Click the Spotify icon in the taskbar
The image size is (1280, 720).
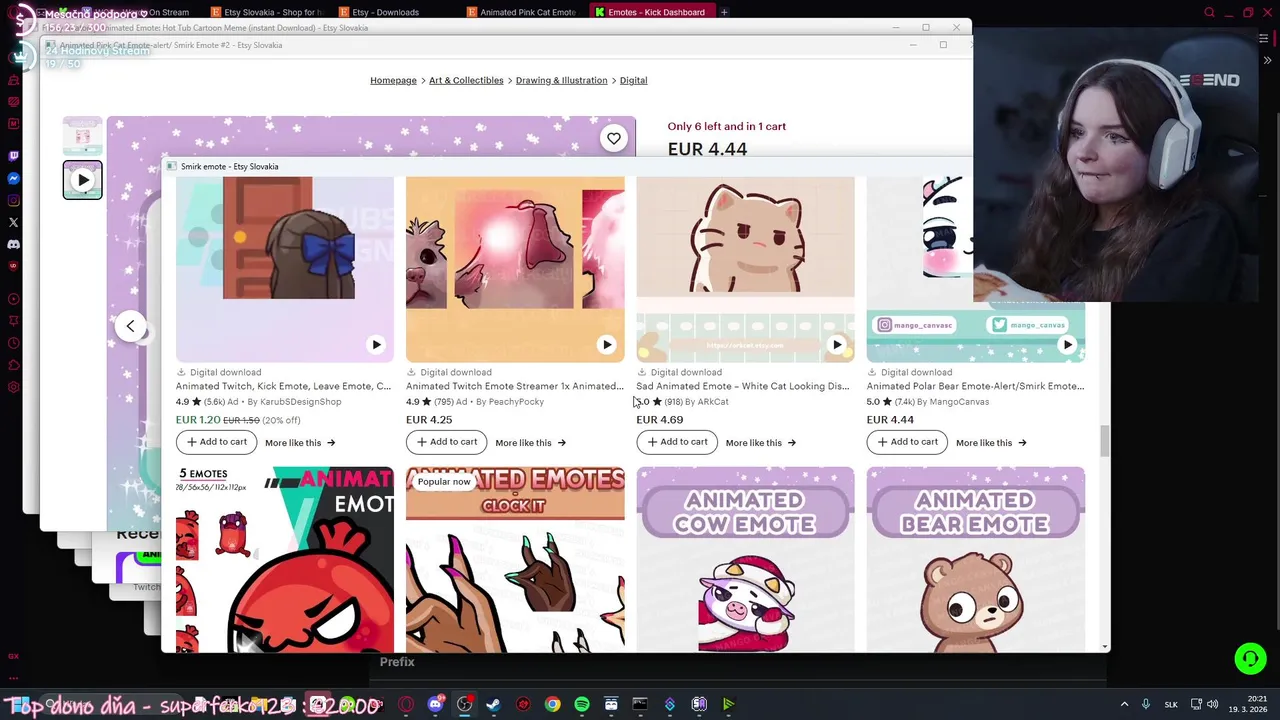pos(582,704)
